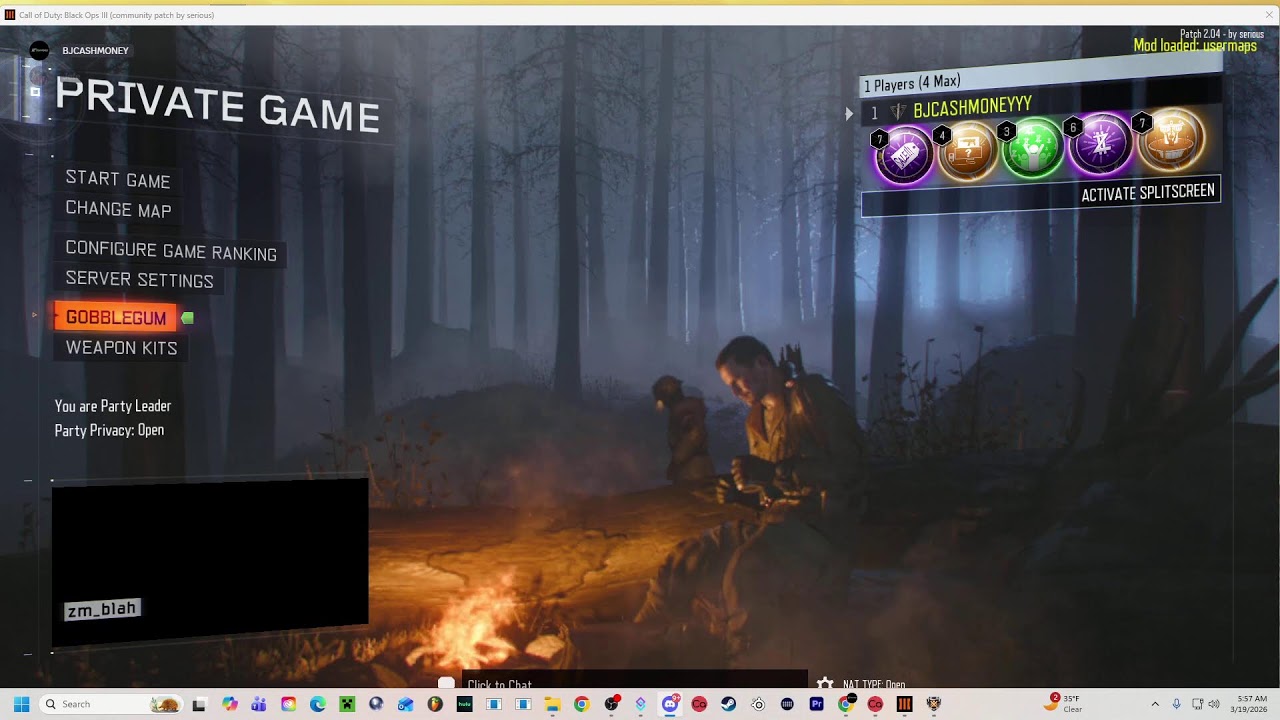
Task: Click the microphone tray icon
Action: point(1176,704)
